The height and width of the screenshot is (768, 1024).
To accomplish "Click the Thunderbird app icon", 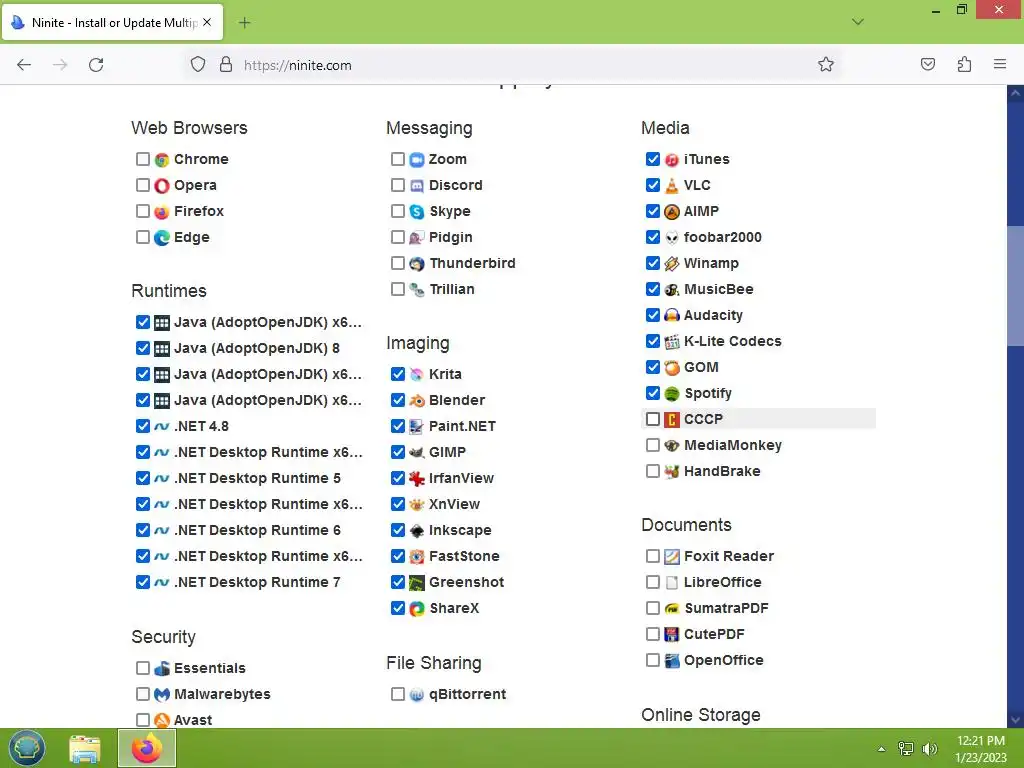I will click(417, 264).
